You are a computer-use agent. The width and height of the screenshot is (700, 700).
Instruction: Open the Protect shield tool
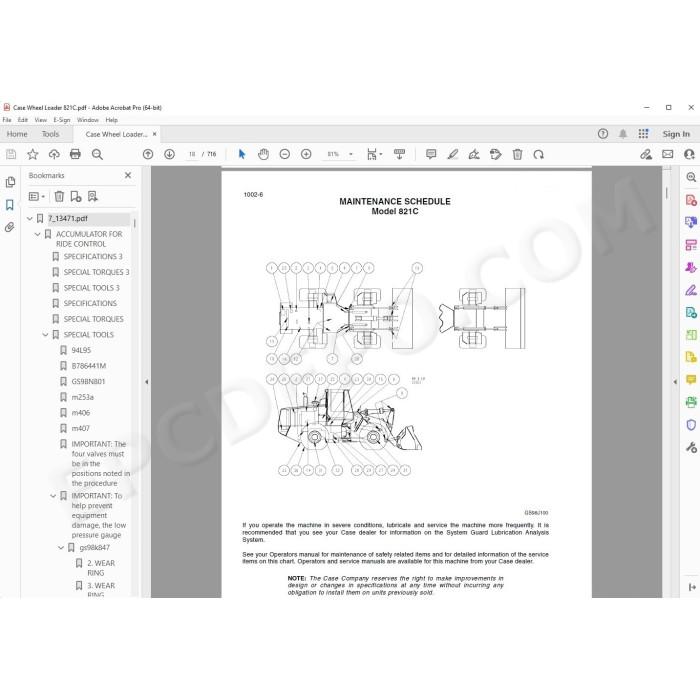tap(691, 425)
